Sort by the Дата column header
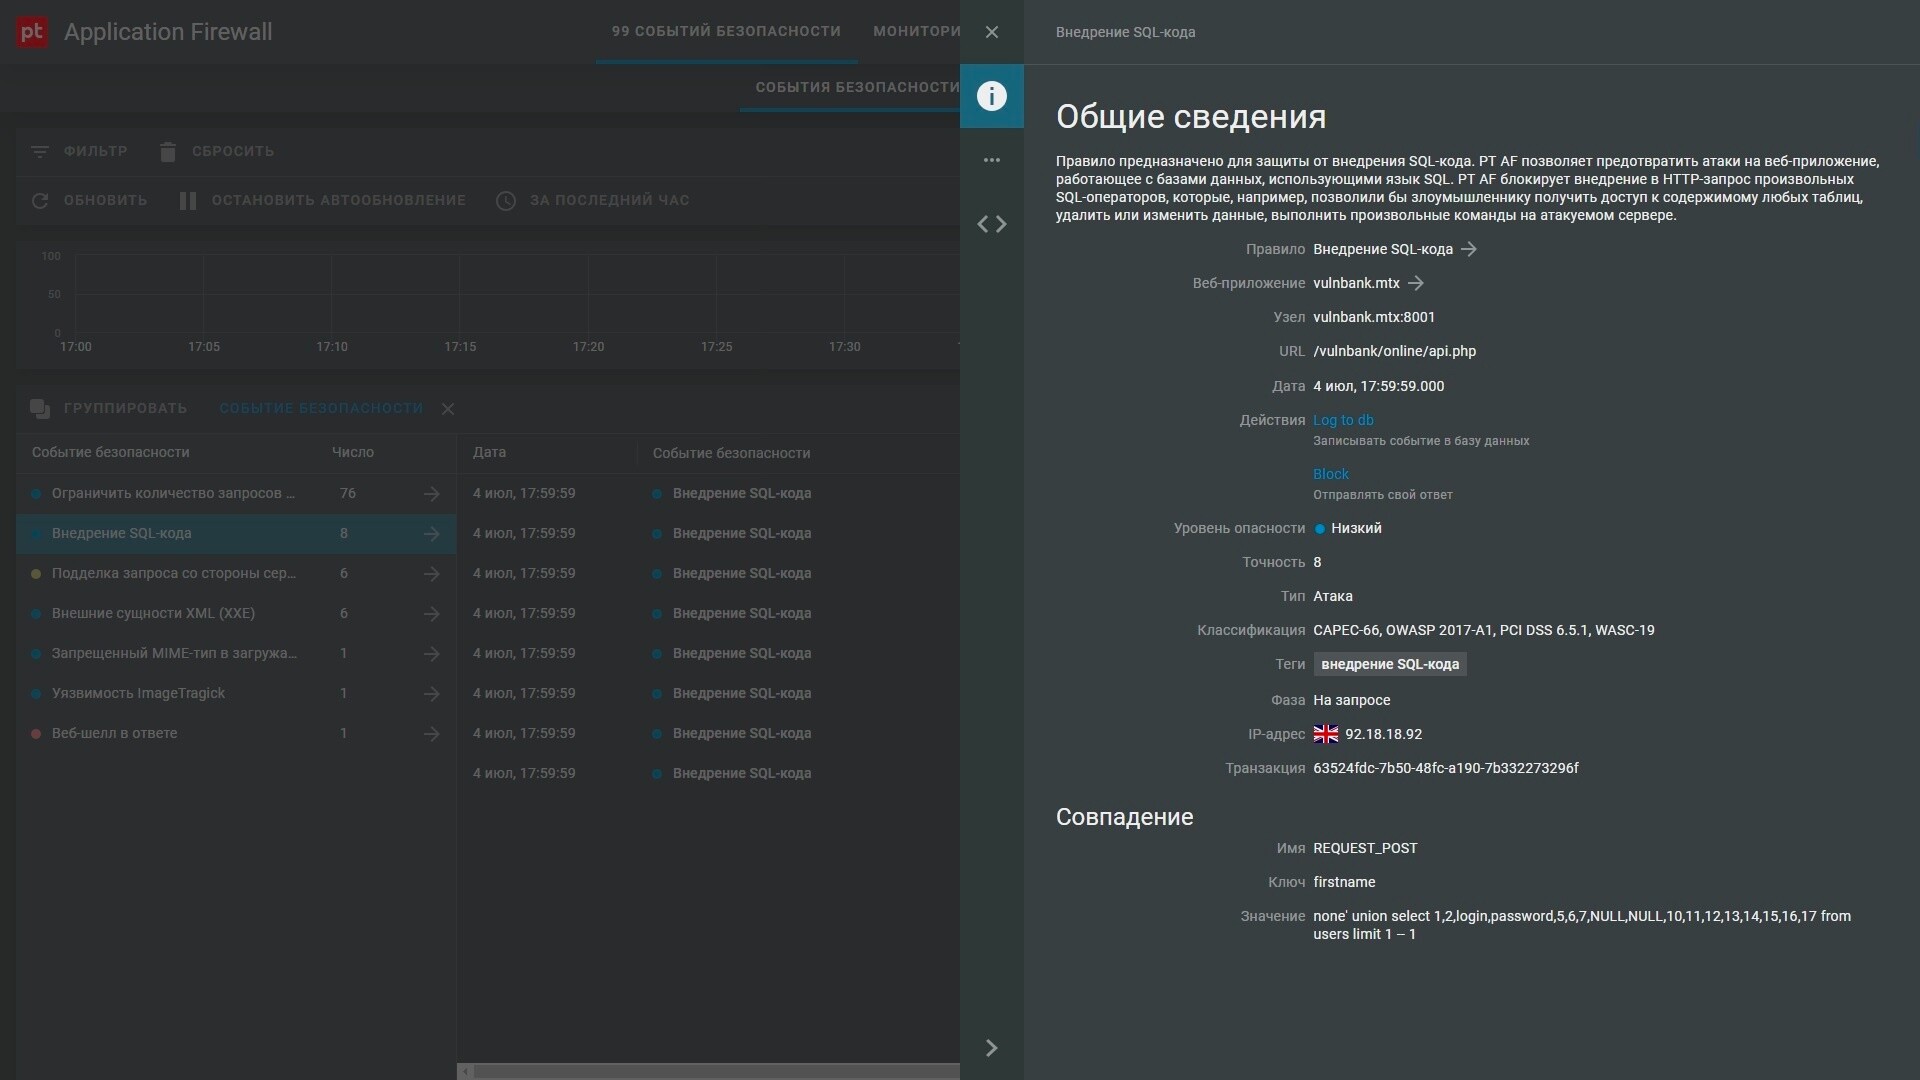The width and height of the screenshot is (1920, 1080). click(x=489, y=452)
